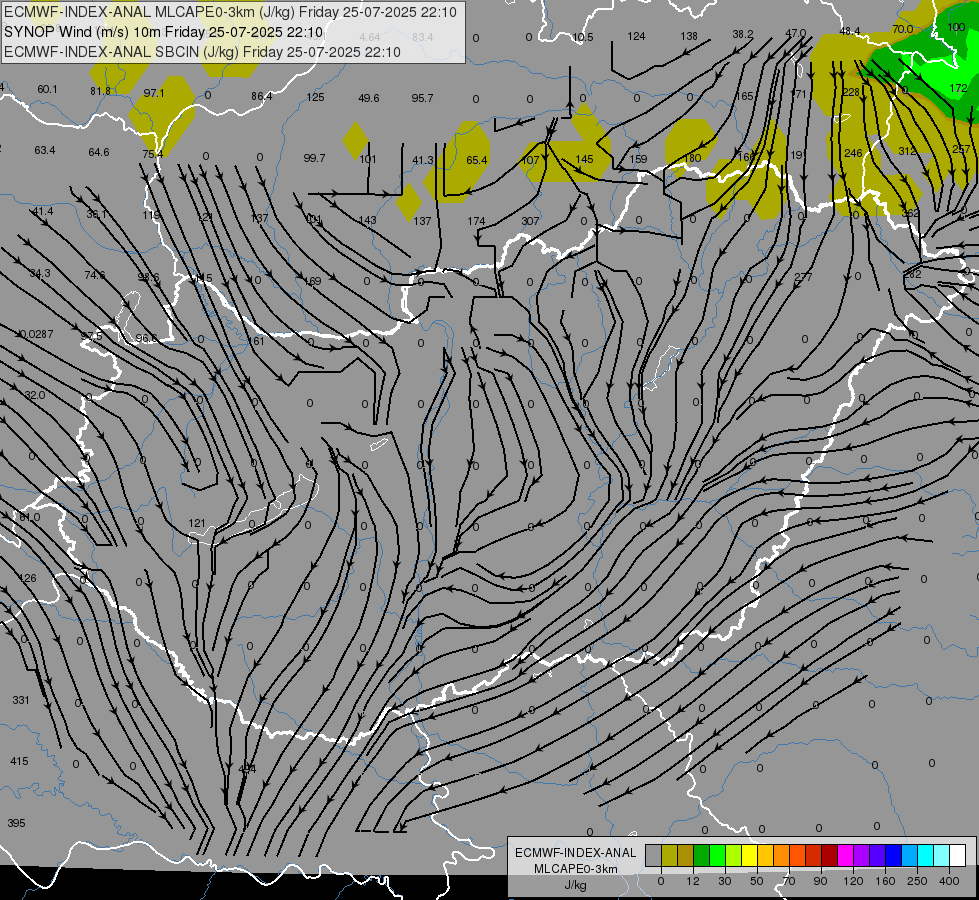Select the legend tick label 400
Image resolution: width=979 pixels, height=900 pixels.
949,881
